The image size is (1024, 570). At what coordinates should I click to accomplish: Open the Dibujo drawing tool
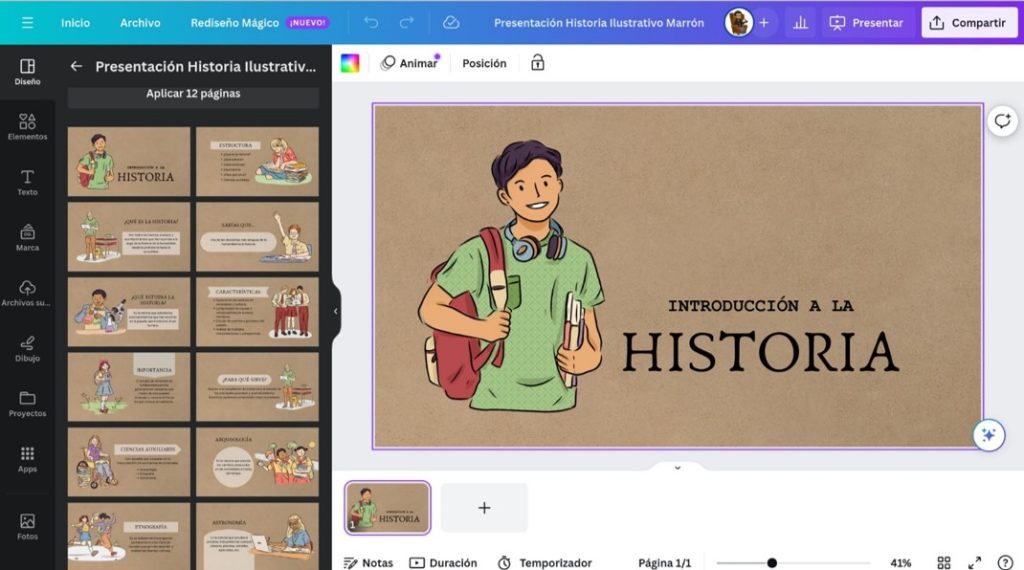27,348
